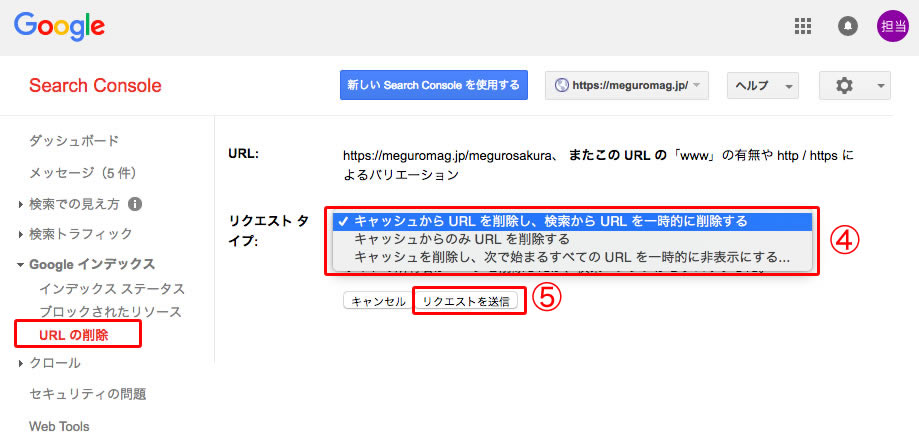Click the info icon beside 検索での見え方

(135, 204)
